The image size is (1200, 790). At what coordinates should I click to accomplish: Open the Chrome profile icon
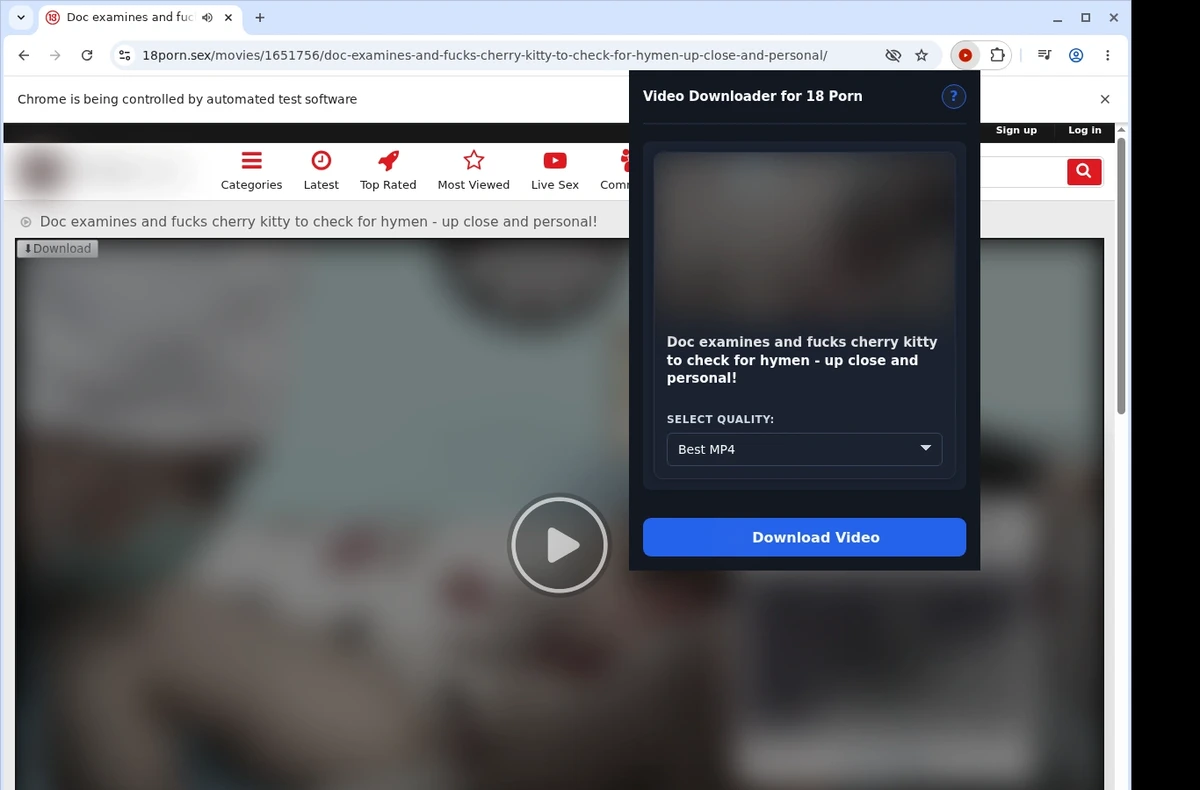pyautogui.click(x=1076, y=56)
